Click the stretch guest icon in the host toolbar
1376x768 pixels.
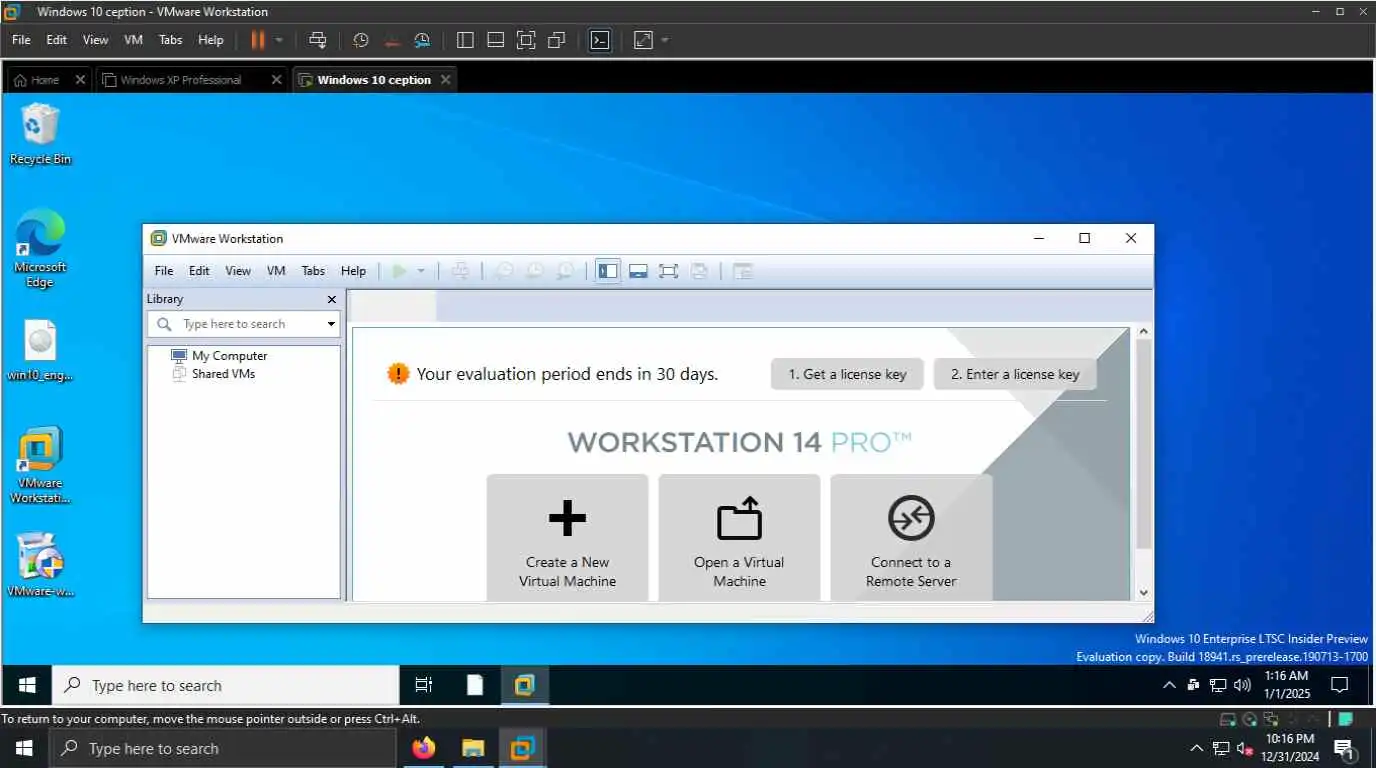coord(643,40)
